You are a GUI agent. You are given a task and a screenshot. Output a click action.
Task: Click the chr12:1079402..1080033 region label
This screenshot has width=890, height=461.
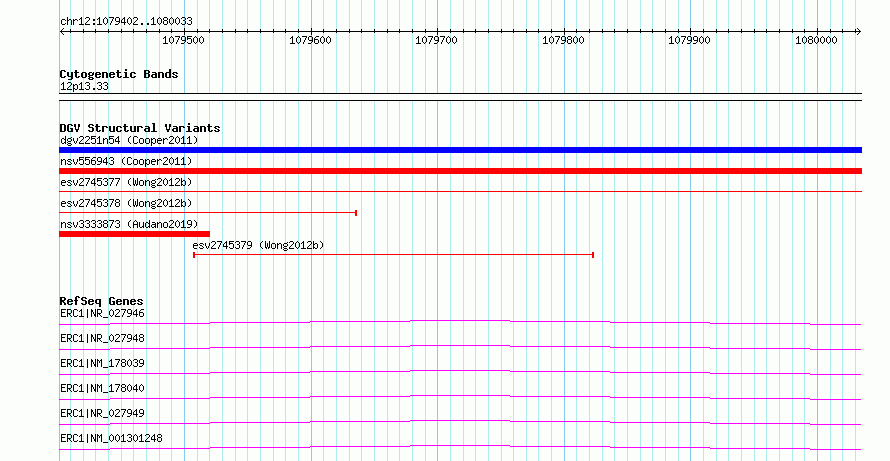point(126,21)
